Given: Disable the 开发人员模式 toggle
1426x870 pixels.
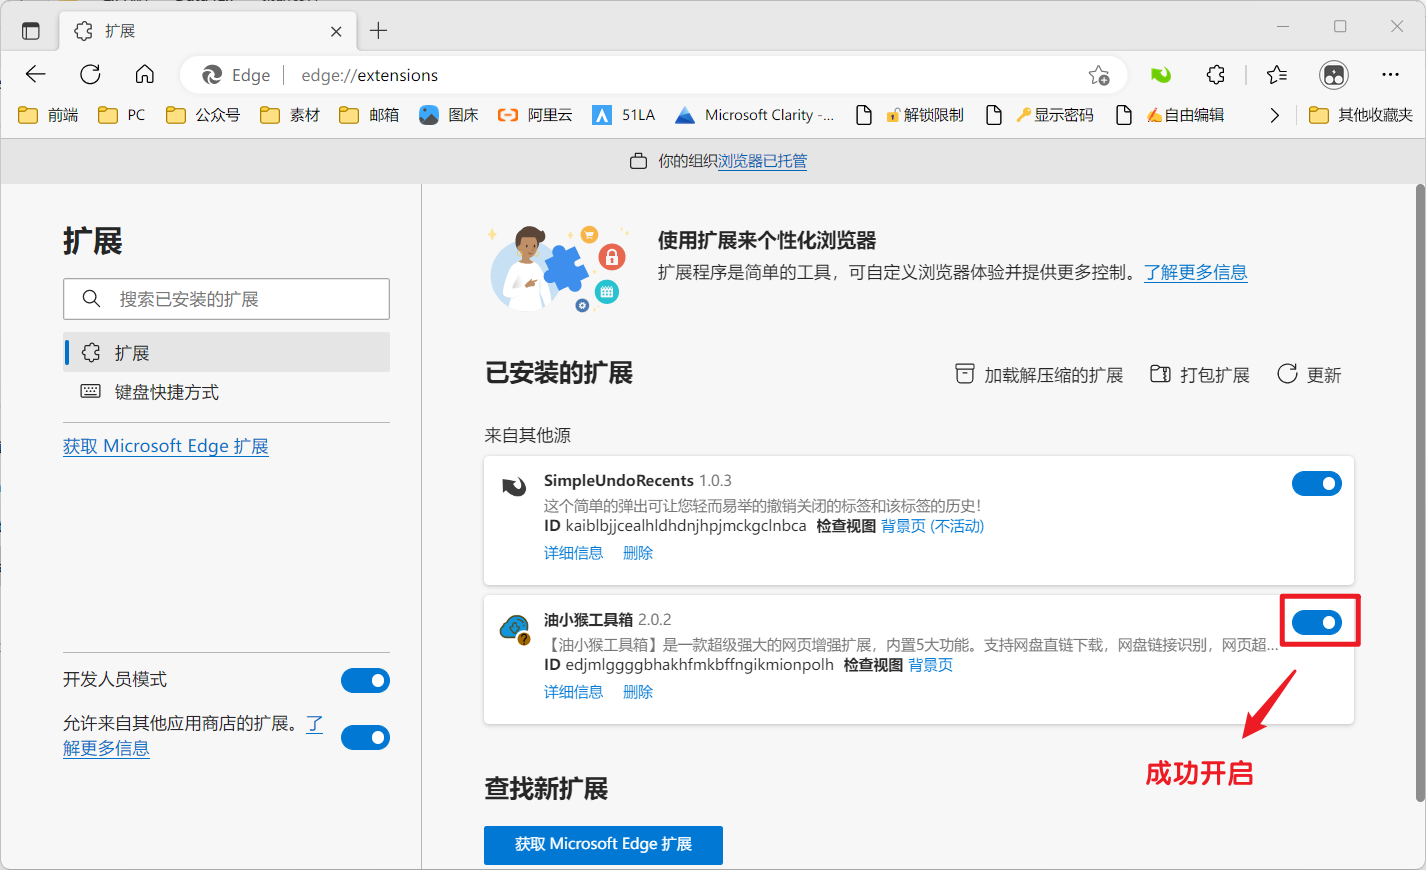Looking at the screenshot, I should coord(365,680).
